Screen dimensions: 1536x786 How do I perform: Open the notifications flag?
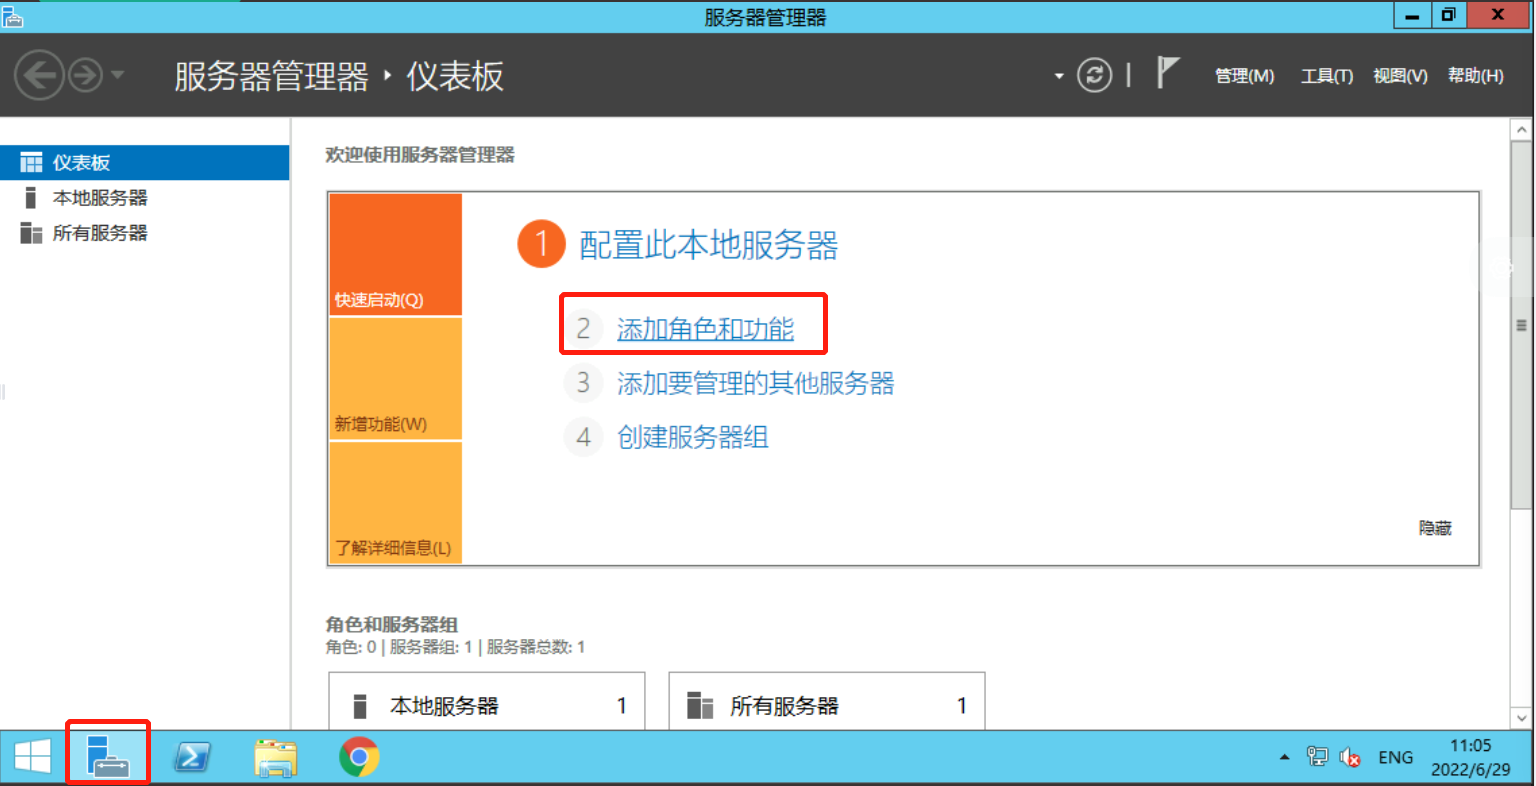pos(1168,73)
